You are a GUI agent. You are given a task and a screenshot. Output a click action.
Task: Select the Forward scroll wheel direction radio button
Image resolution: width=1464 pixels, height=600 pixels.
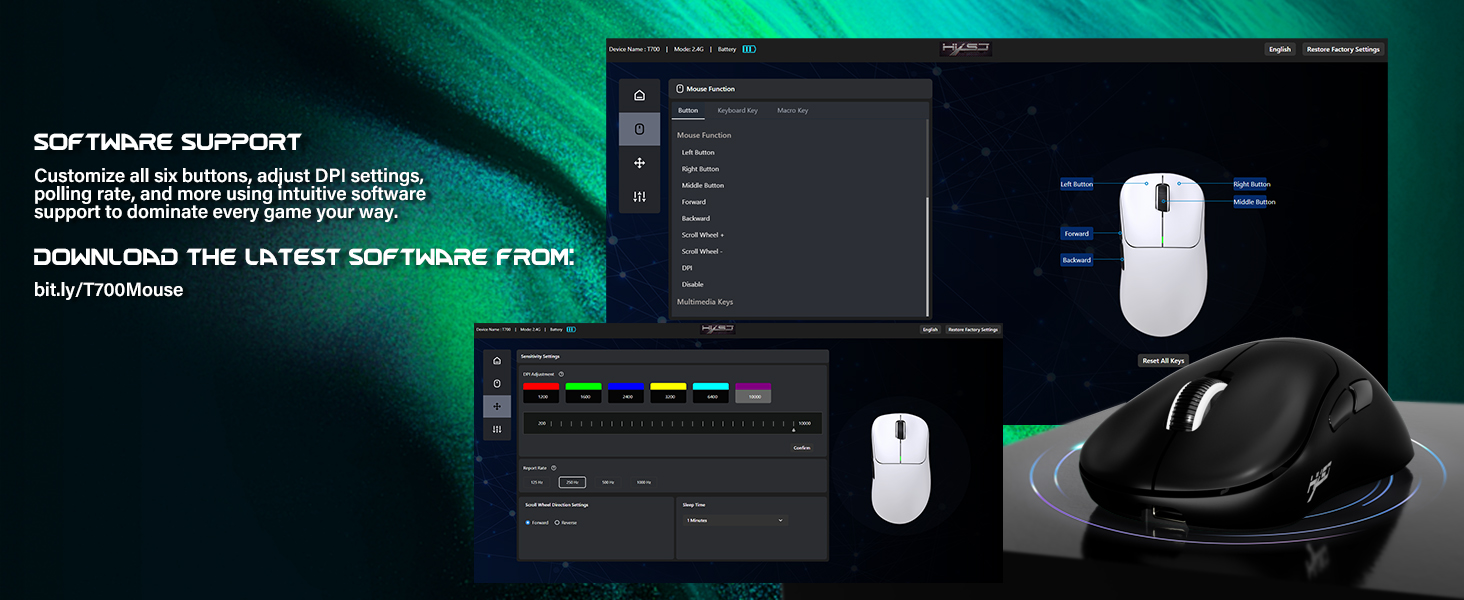[x=528, y=523]
